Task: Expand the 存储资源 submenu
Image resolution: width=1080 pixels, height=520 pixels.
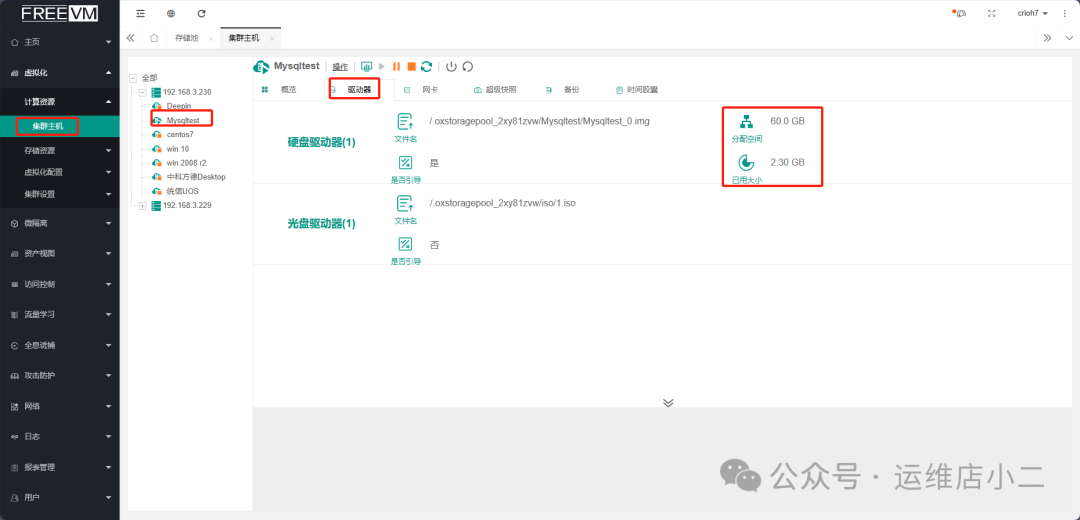Action: [x=60, y=150]
